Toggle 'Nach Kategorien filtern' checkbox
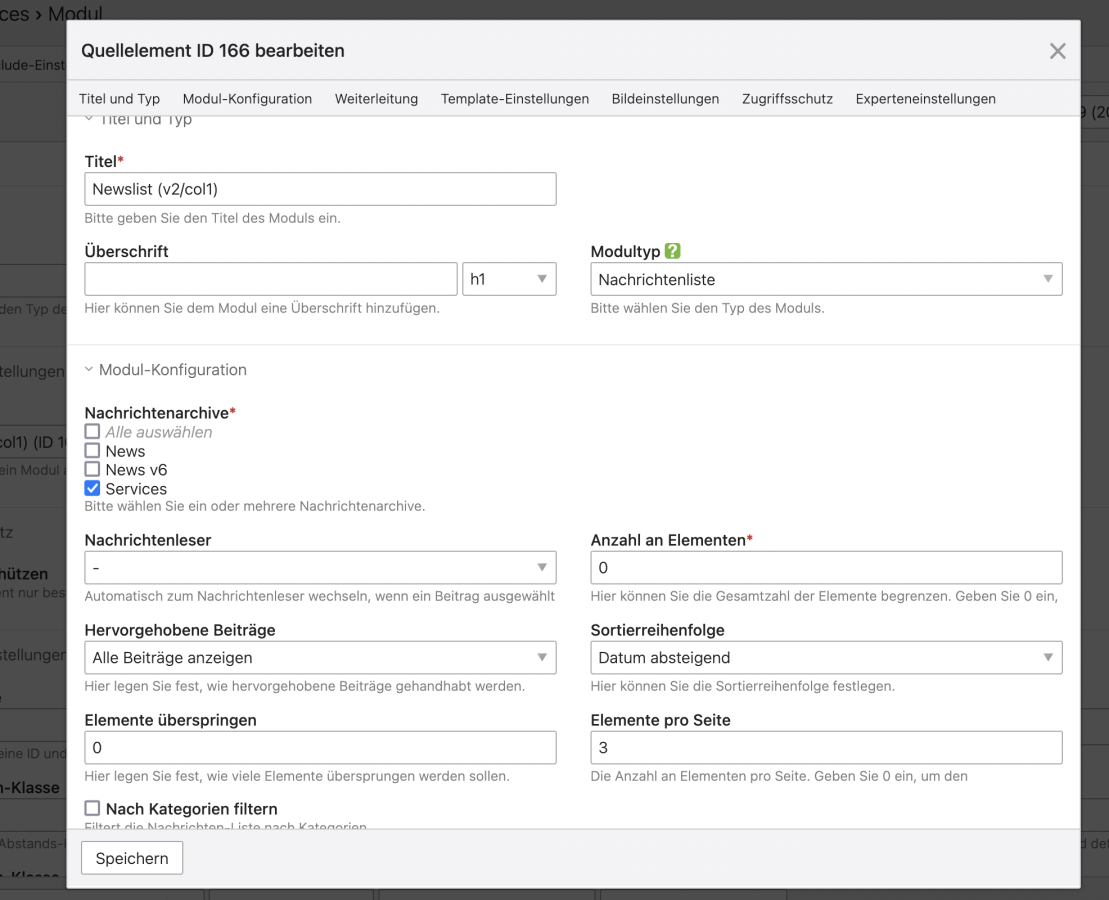This screenshot has height=900, width=1109. [93, 808]
